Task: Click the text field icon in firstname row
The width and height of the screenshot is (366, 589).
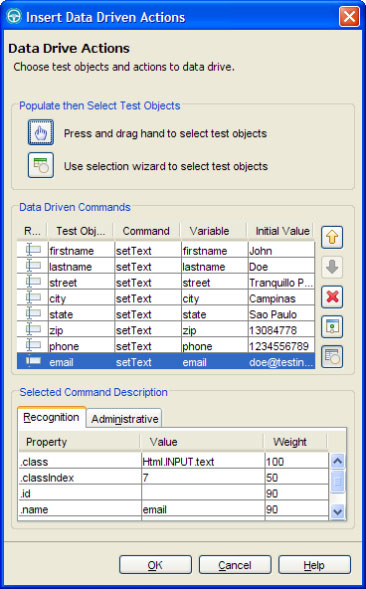Action: [33, 250]
